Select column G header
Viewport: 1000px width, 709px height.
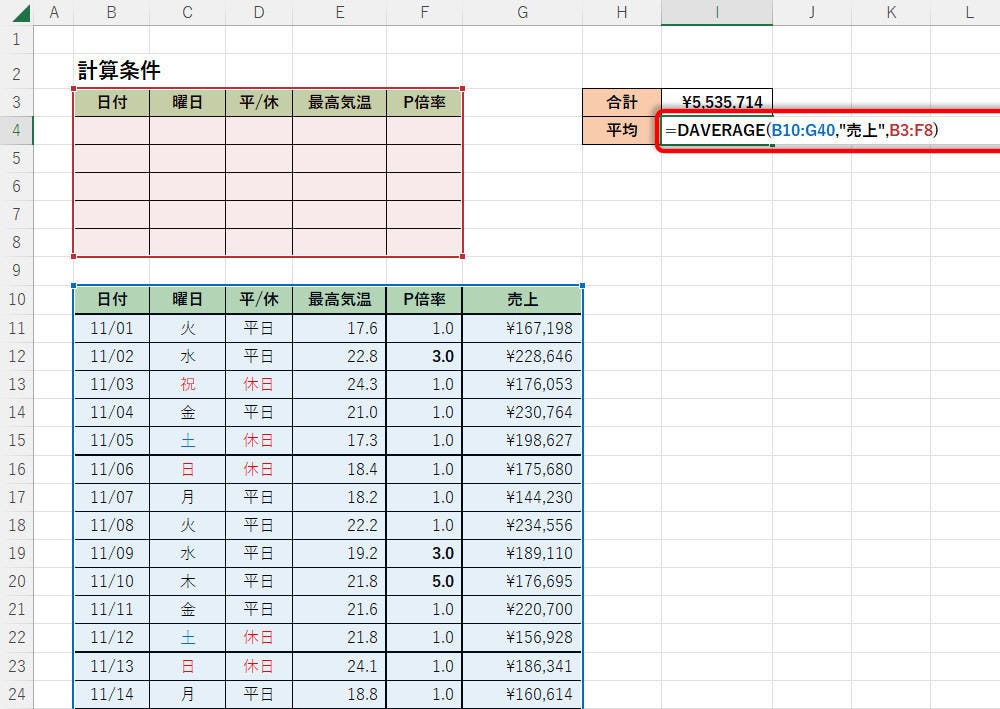(x=522, y=13)
